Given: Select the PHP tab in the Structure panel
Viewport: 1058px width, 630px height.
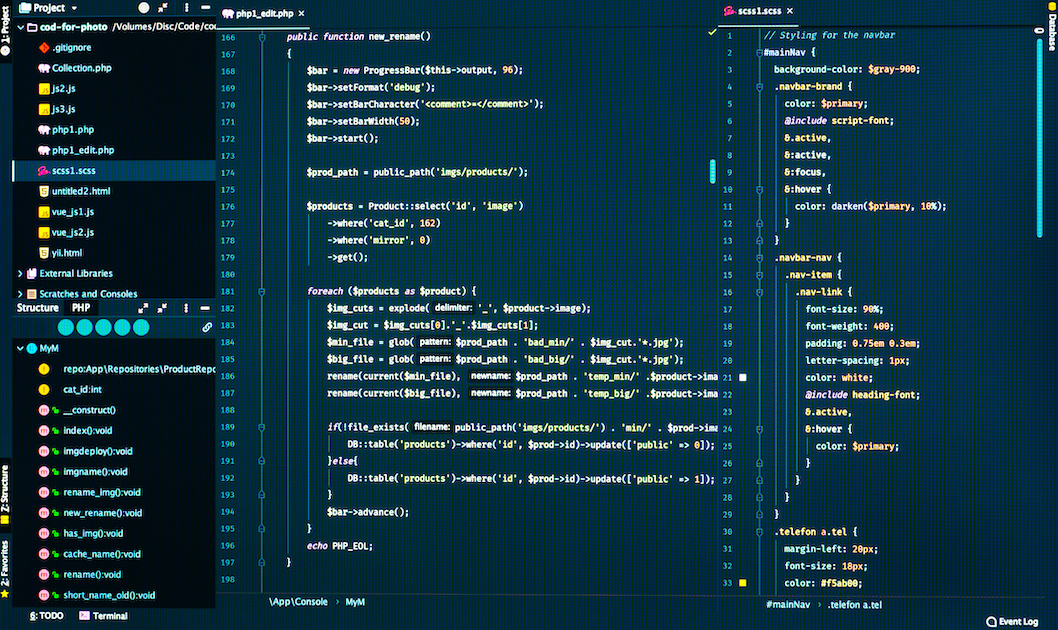Looking at the screenshot, I should tap(81, 307).
